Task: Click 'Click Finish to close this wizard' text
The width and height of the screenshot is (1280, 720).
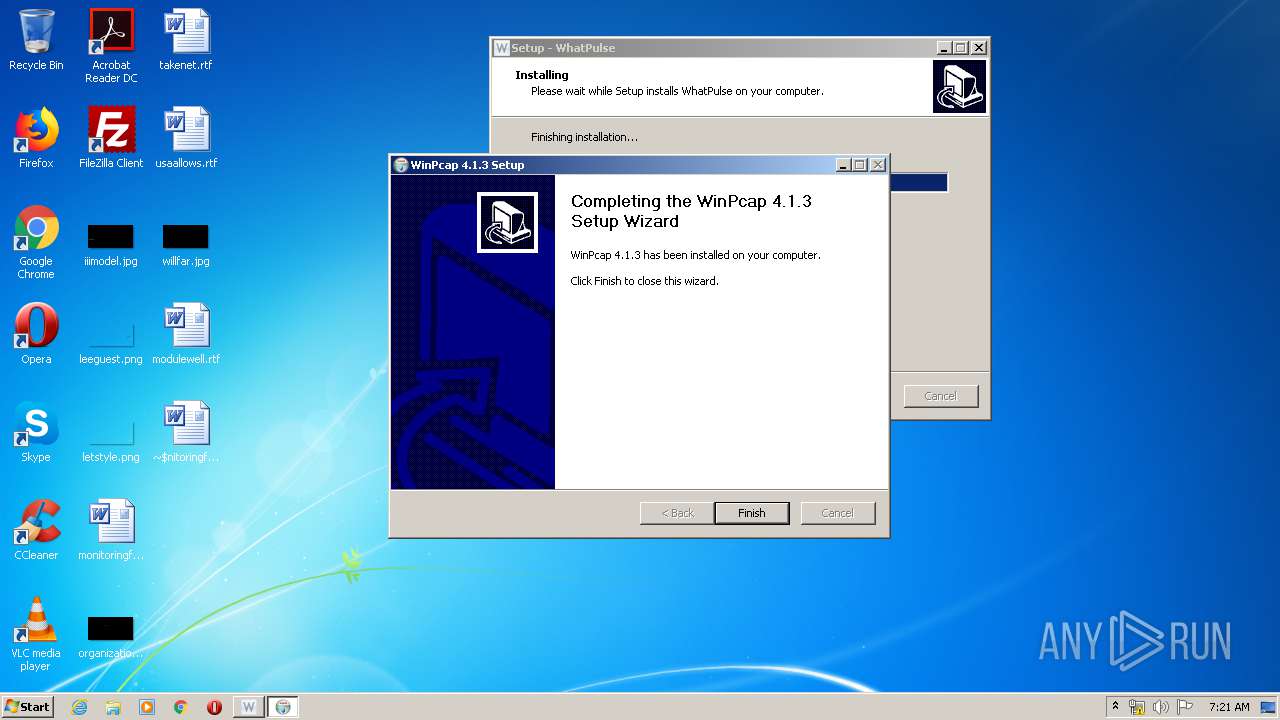Action: pyautogui.click(x=645, y=281)
